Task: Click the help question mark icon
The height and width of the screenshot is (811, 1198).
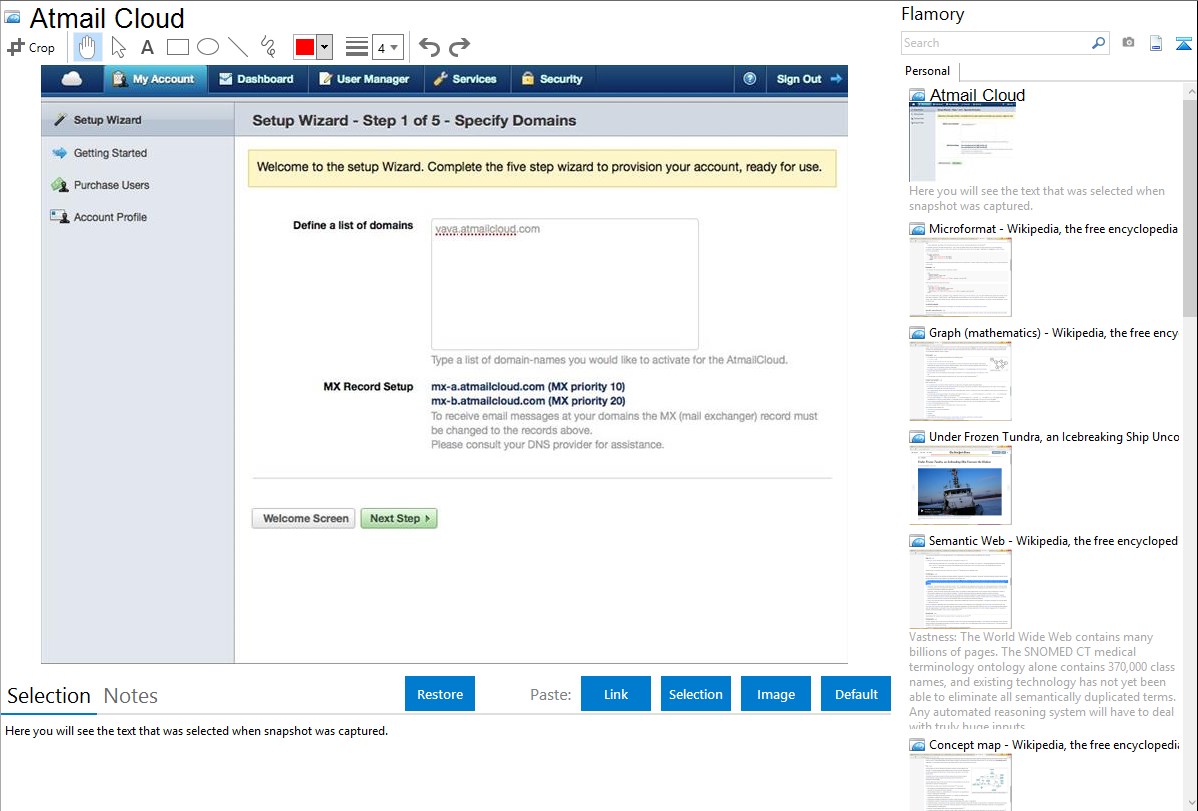Action: click(750, 79)
